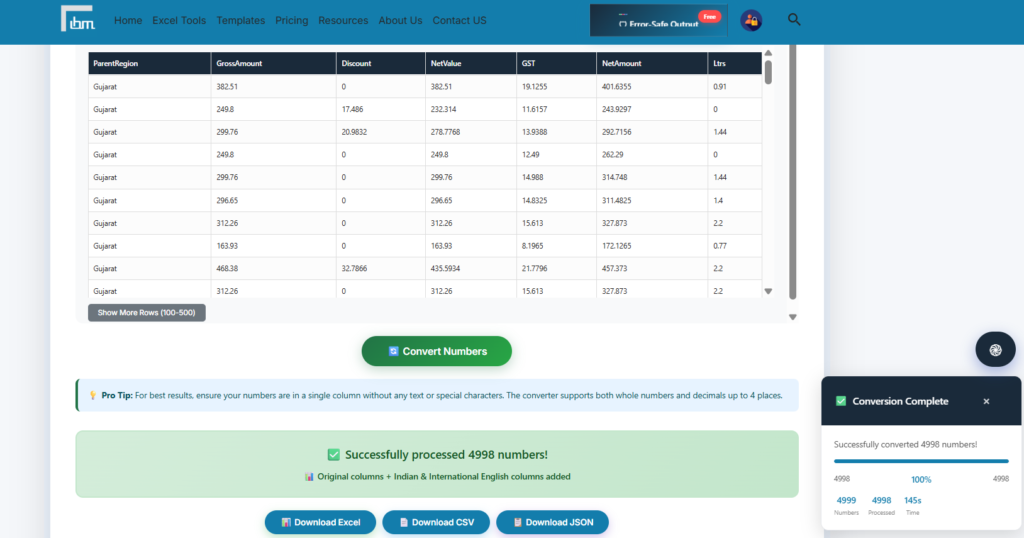The height and width of the screenshot is (538, 1024).
Task: Click the Convert Numbers button
Action: [x=436, y=351]
